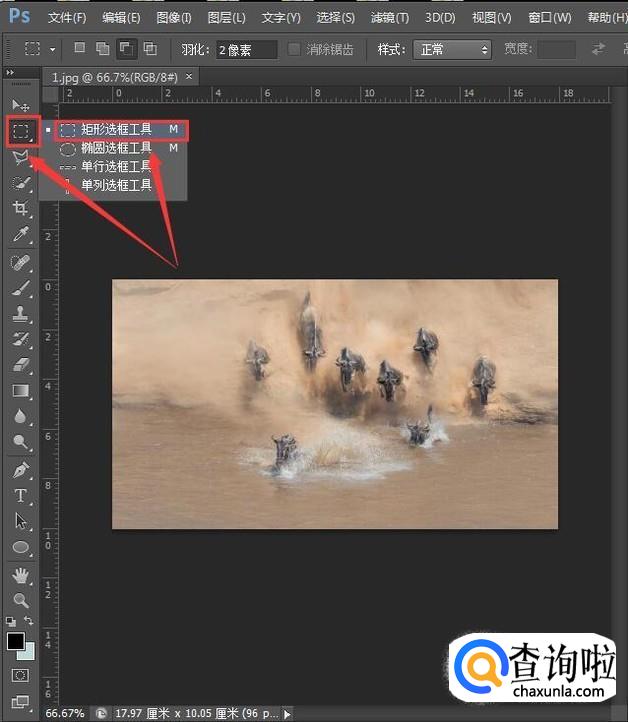Choose Intersect with selection mode

point(150,48)
